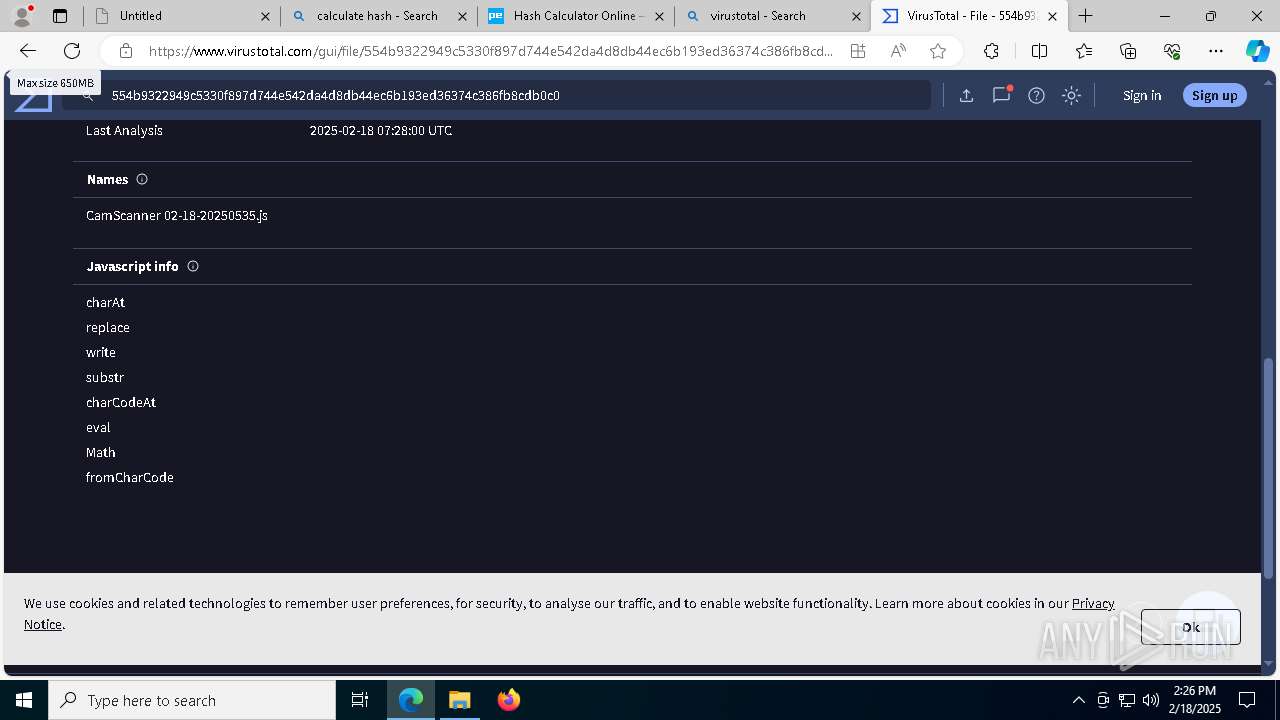Select the charCodeAt entry
Image resolution: width=1280 pixels, height=720 pixels.
tap(121, 403)
